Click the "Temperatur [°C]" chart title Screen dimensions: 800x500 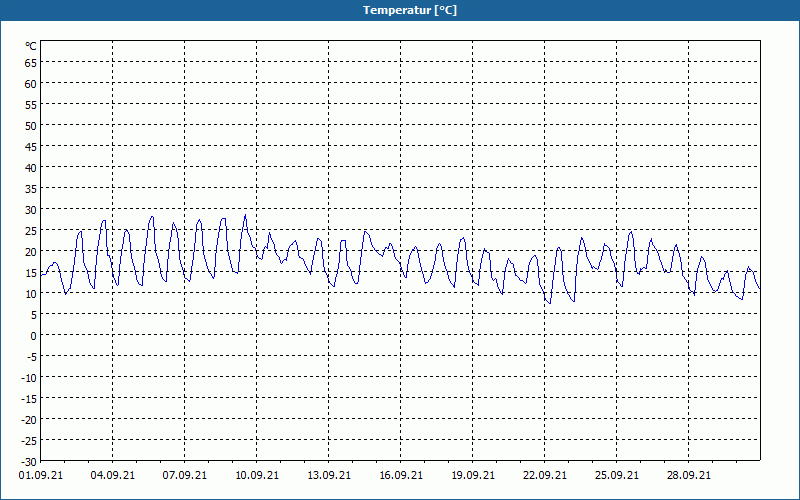(410, 10)
